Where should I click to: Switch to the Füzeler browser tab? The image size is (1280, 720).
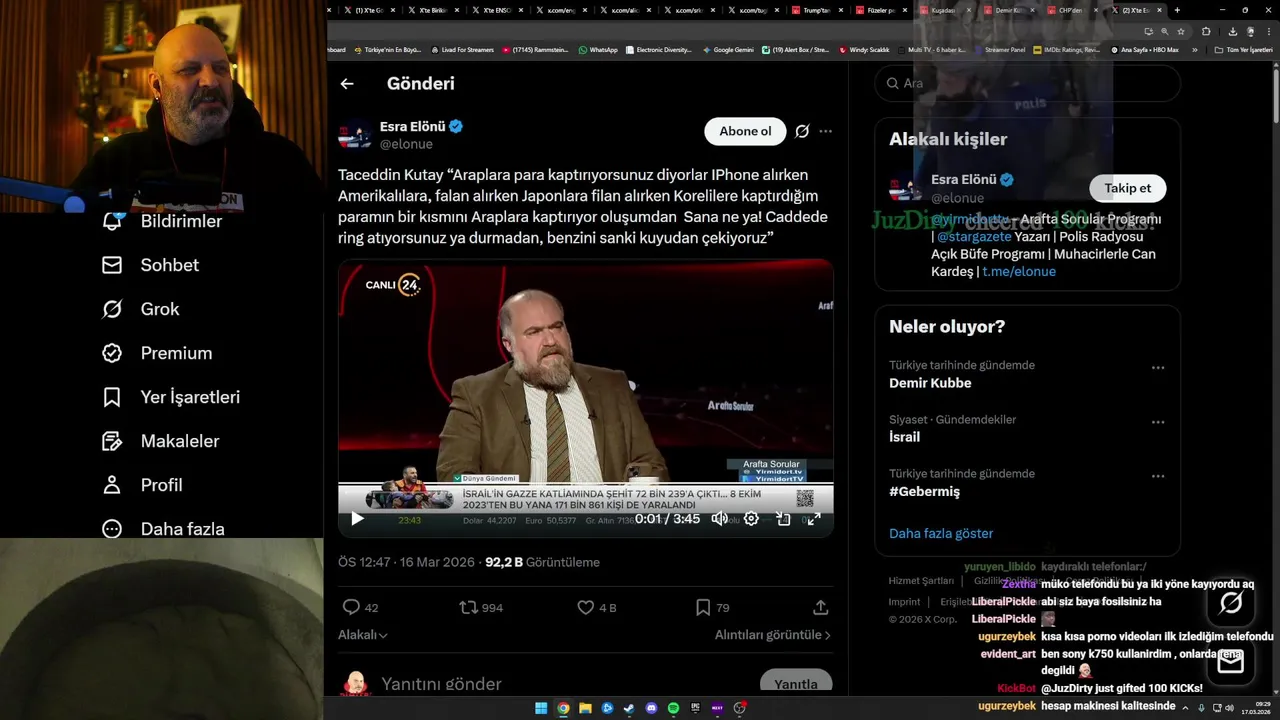click(x=882, y=10)
